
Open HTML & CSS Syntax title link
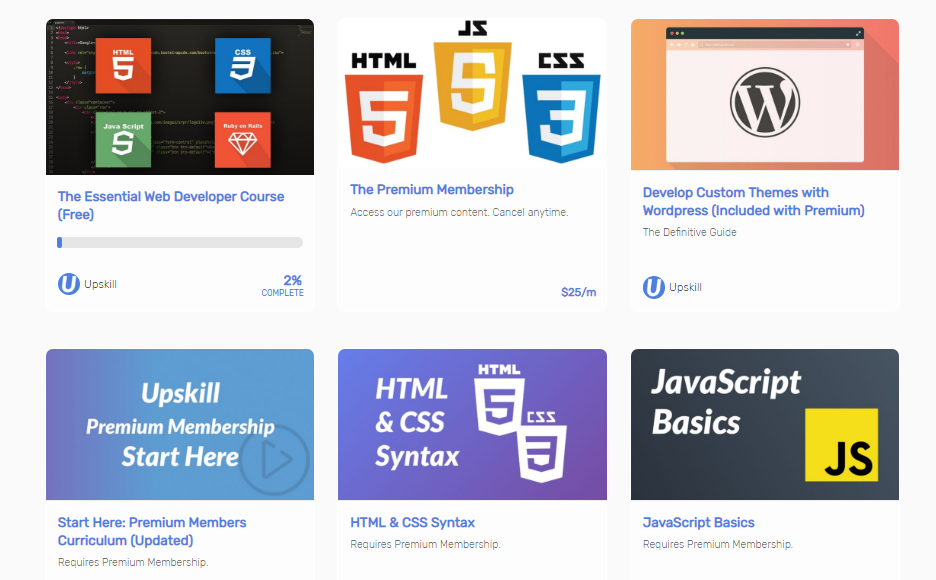click(x=412, y=523)
